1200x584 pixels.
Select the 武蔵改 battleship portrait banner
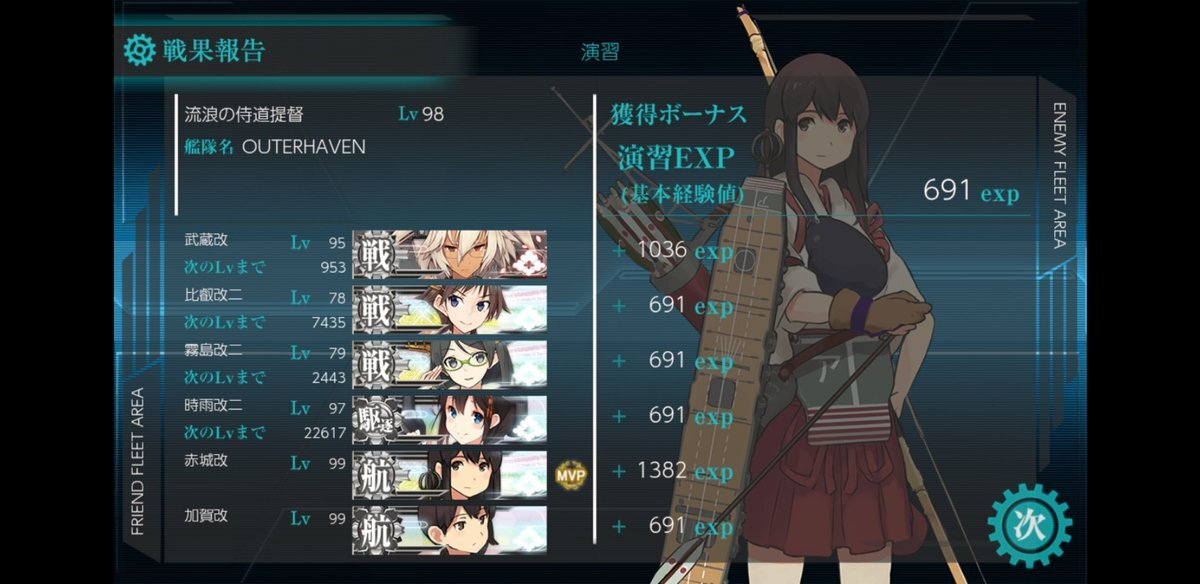[x=449, y=254]
